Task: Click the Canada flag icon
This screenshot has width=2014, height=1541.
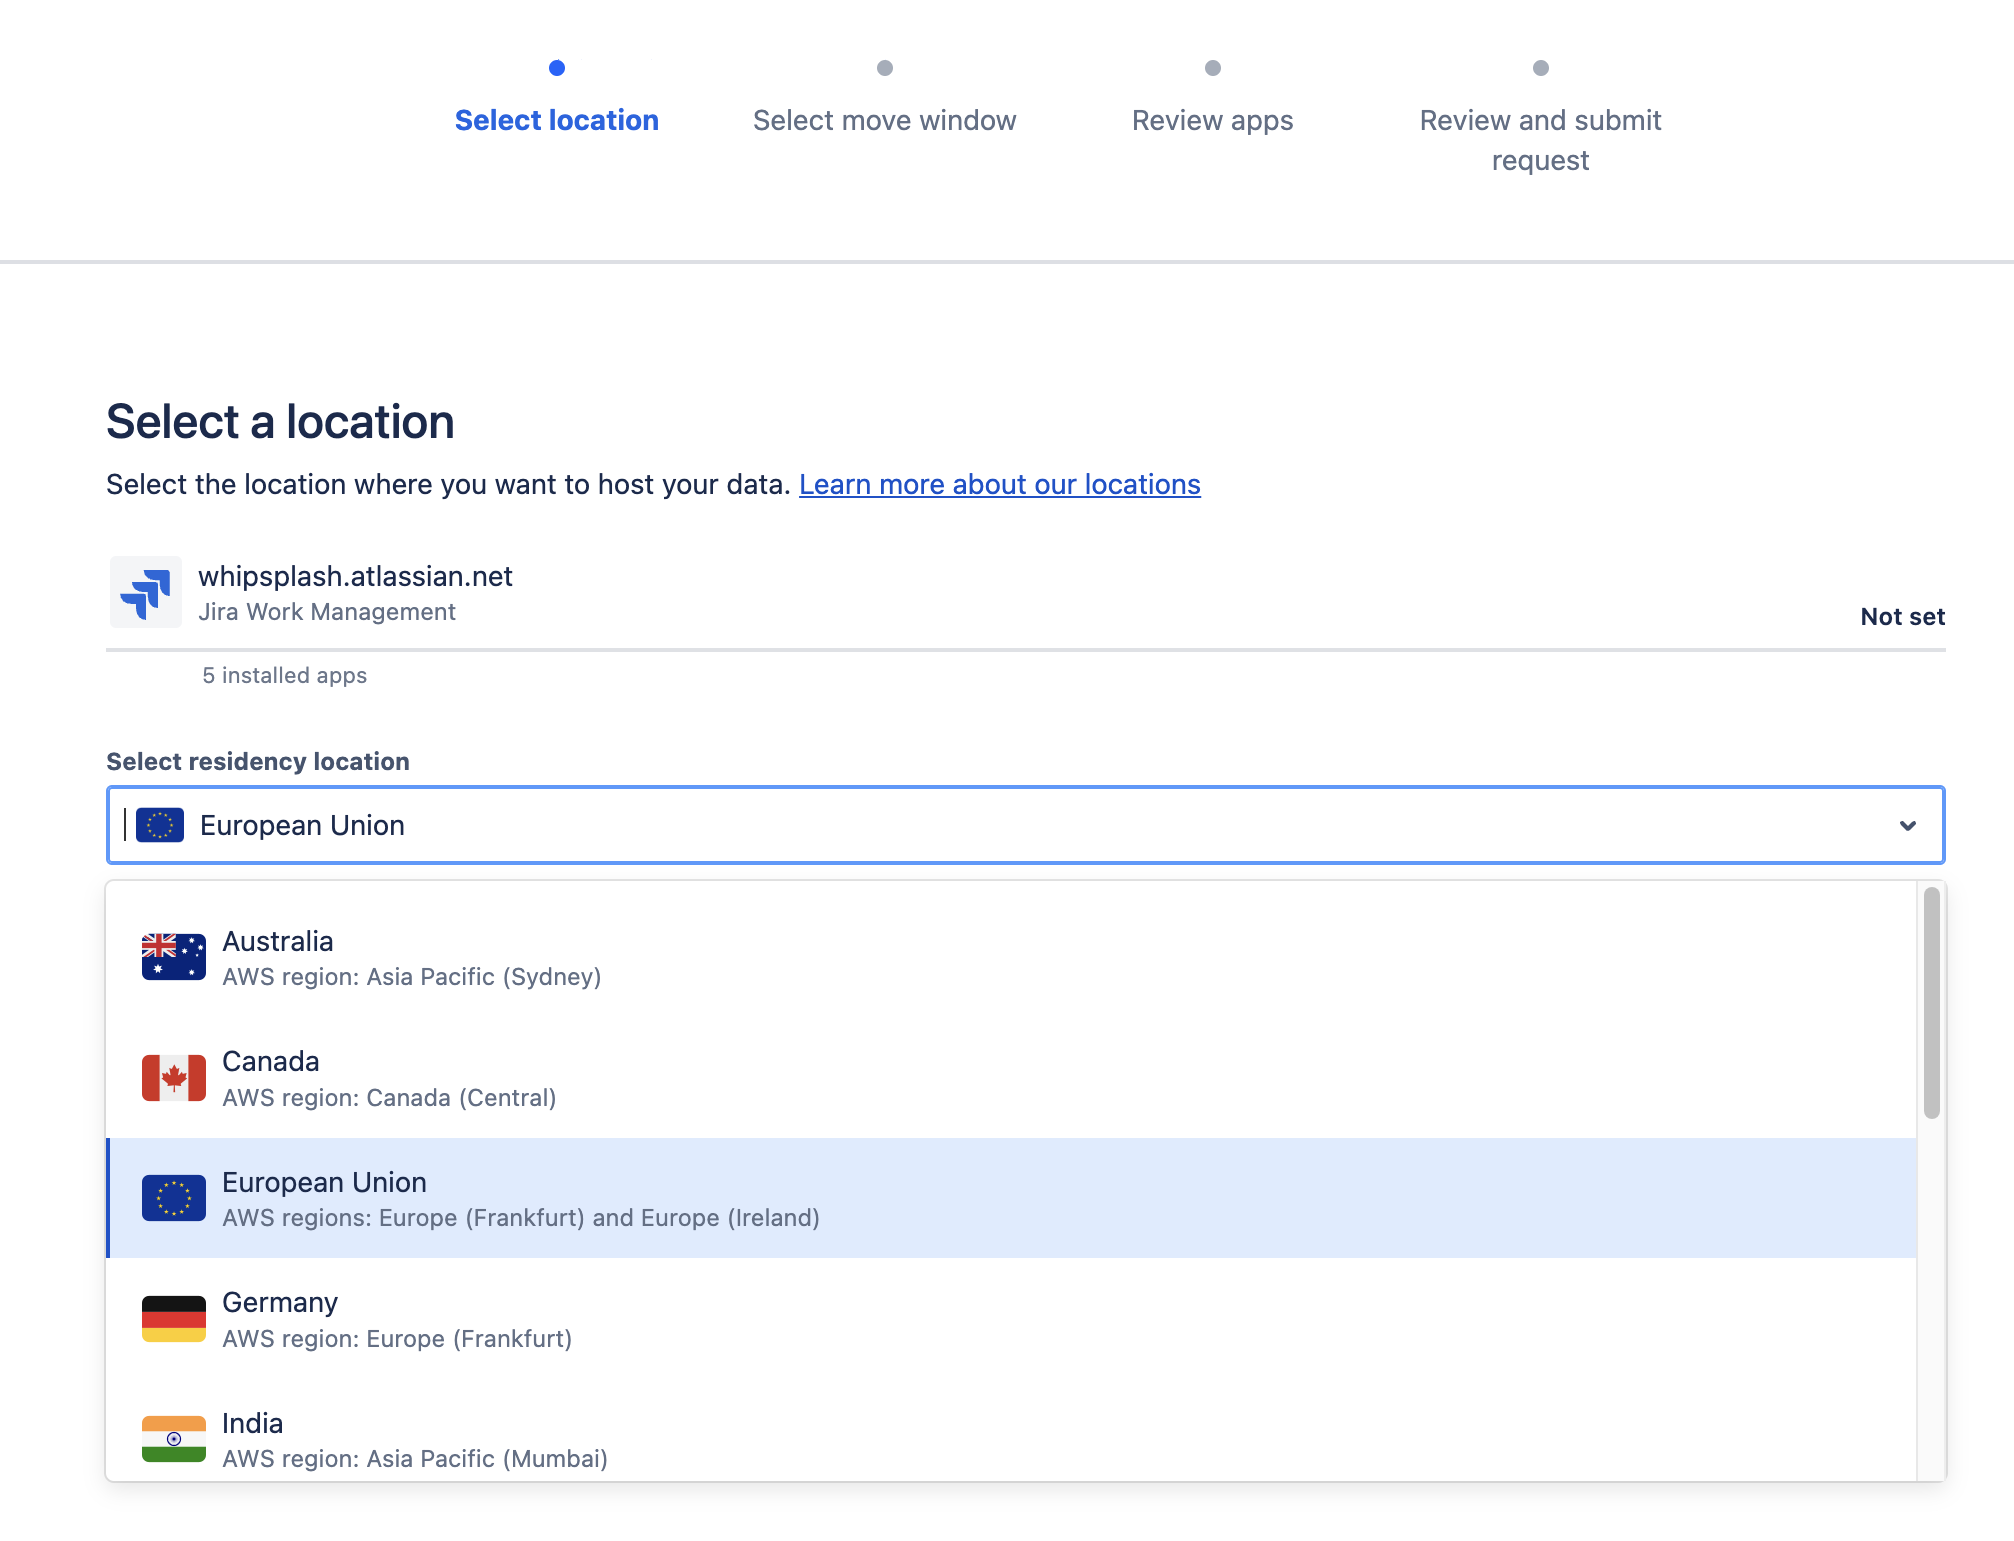Action: pos(173,1078)
